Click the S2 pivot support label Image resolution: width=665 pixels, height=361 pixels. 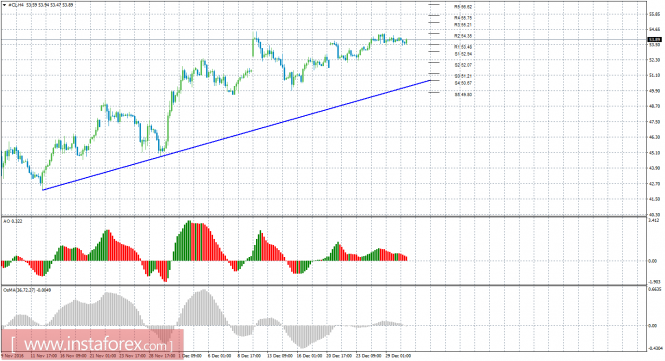[x=463, y=66]
